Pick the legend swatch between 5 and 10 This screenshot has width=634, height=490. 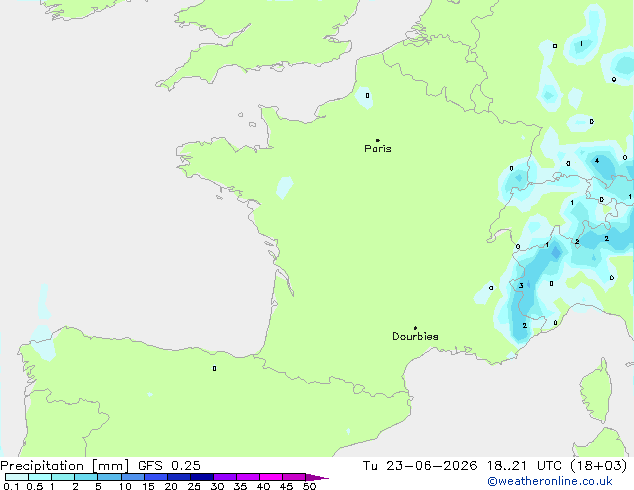click(x=110, y=477)
